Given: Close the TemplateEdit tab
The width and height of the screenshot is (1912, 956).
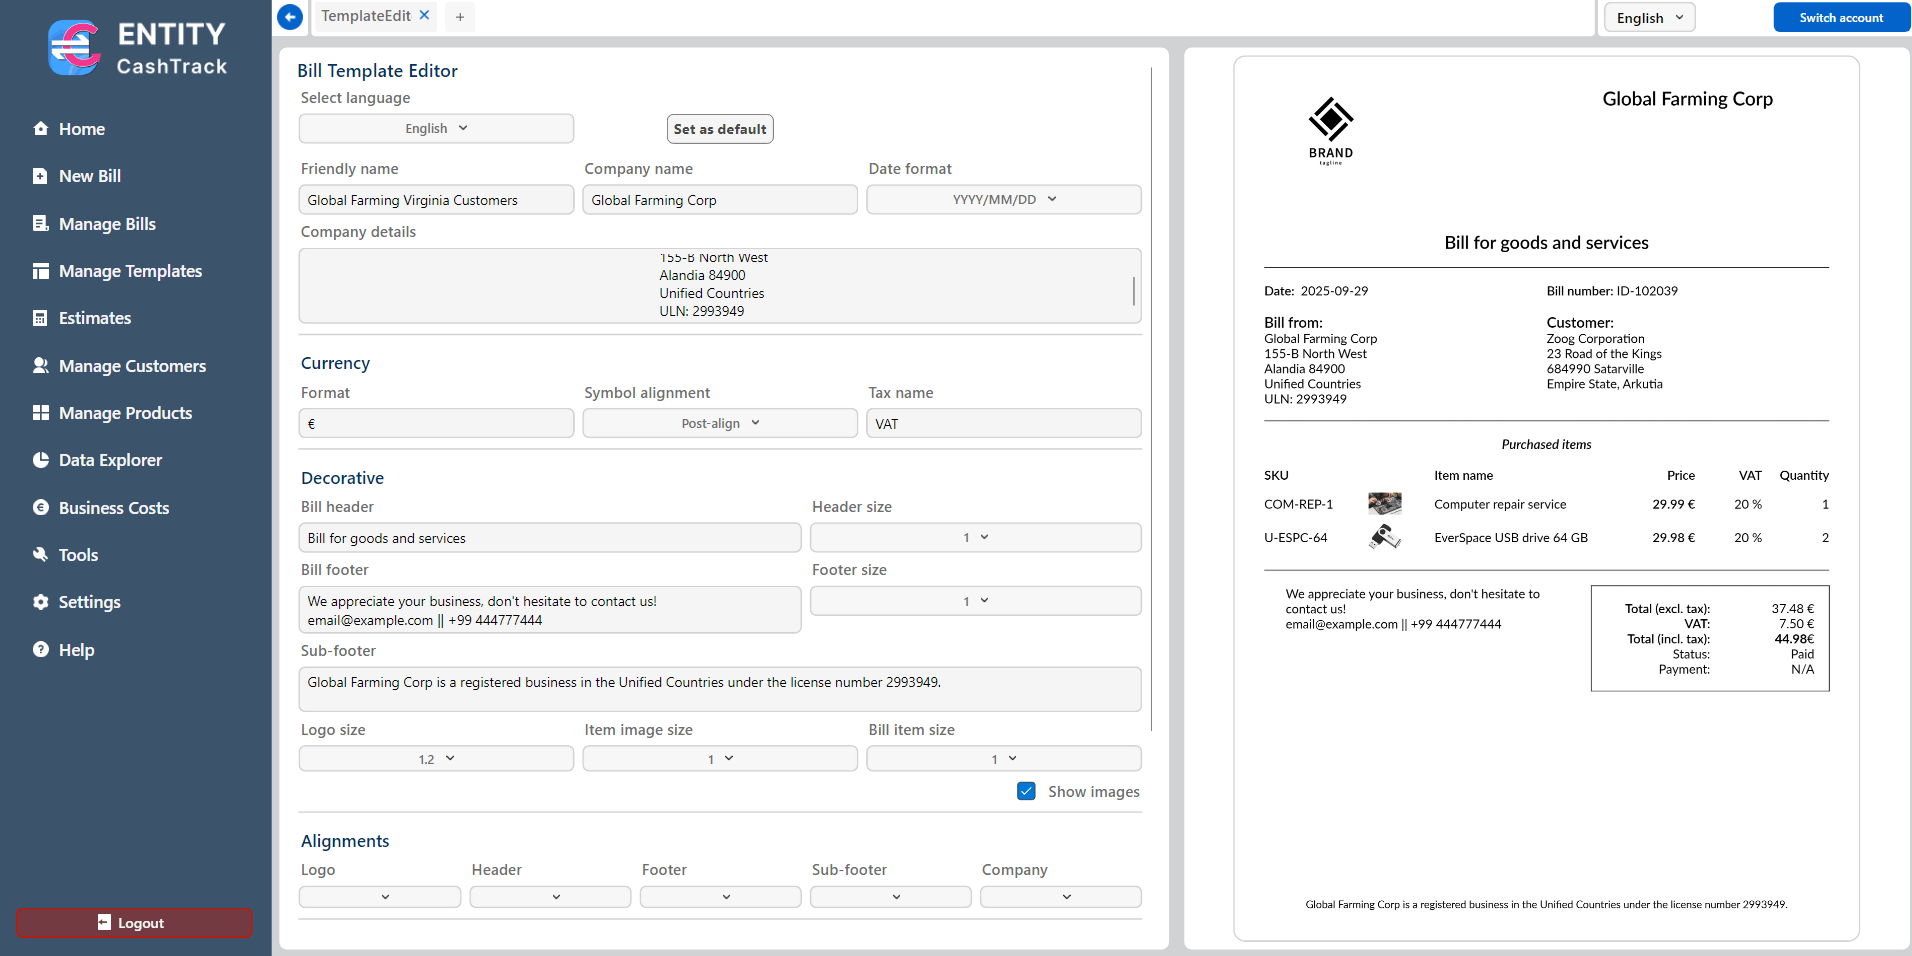Looking at the screenshot, I should pyautogui.click(x=424, y=16).
